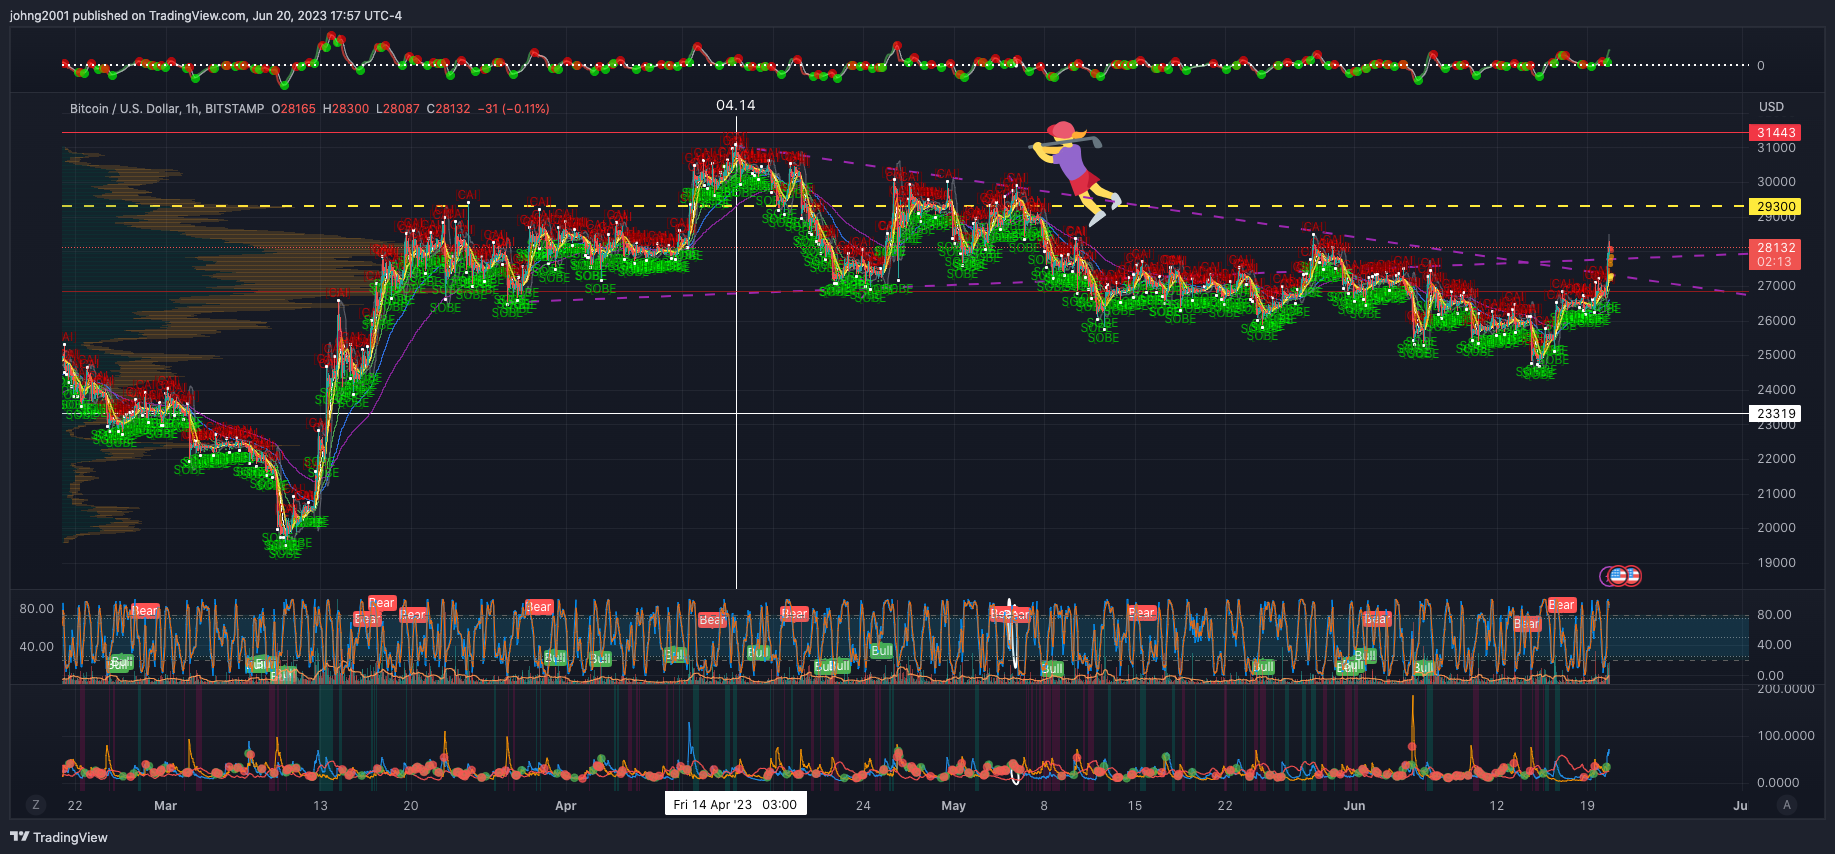
Task: Click the Apr label on time axis
Action: 566,805
